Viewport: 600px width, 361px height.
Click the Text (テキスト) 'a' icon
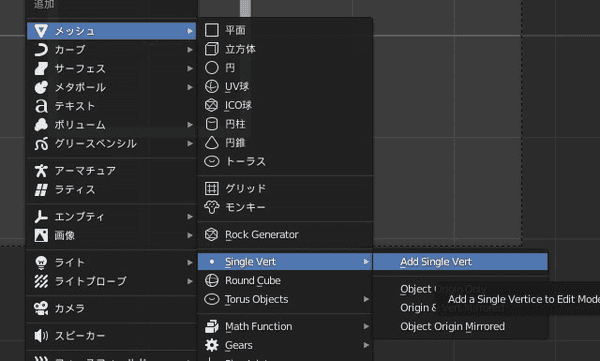click(x=41, y=106)
